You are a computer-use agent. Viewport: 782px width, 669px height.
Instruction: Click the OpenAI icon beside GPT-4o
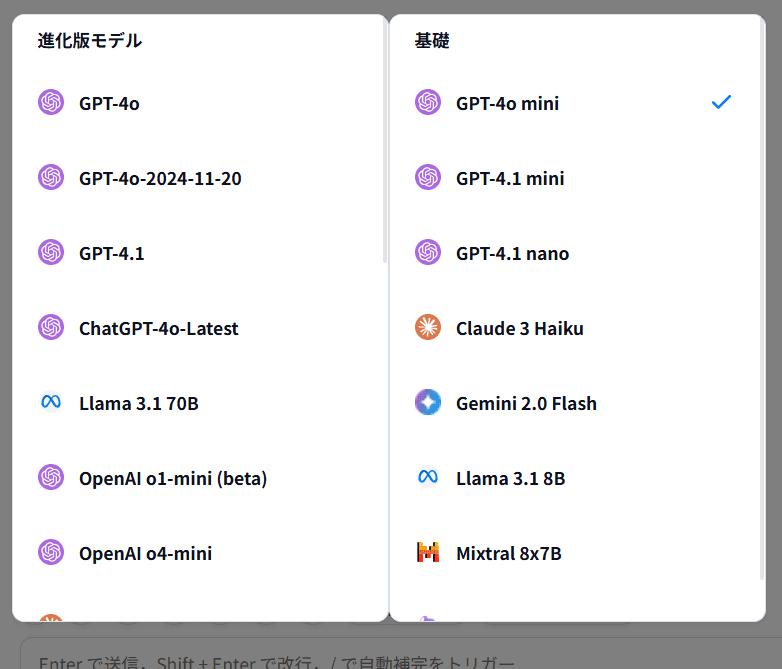tap(51, 102)
